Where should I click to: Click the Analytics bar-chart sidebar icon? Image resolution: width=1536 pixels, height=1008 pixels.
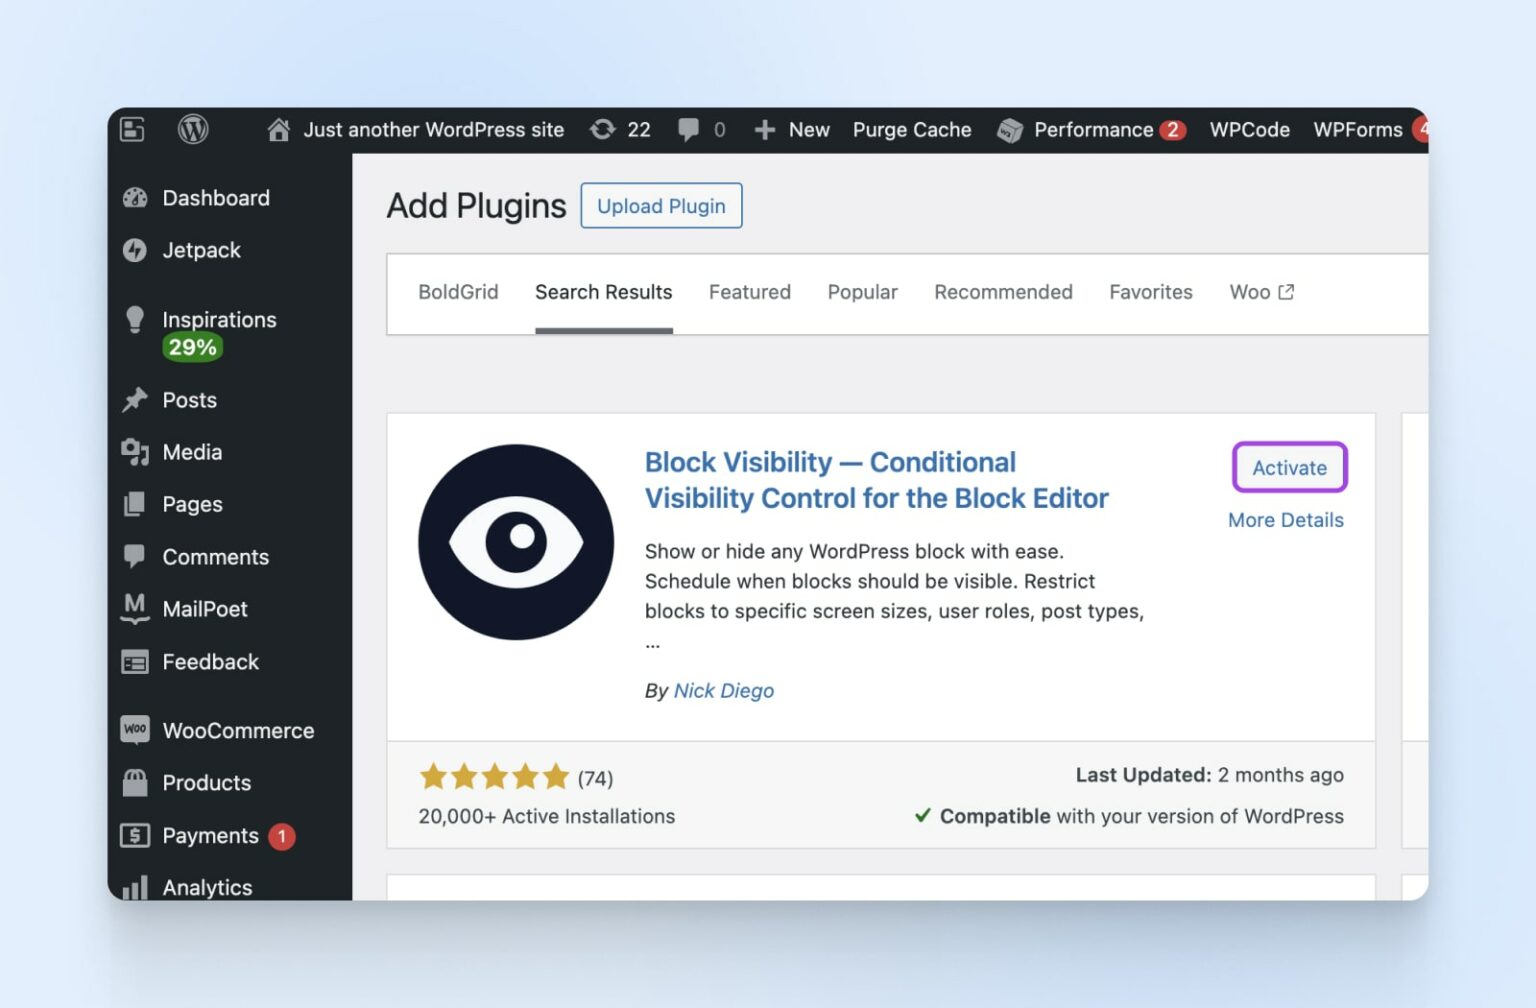[x=134, y=887]
